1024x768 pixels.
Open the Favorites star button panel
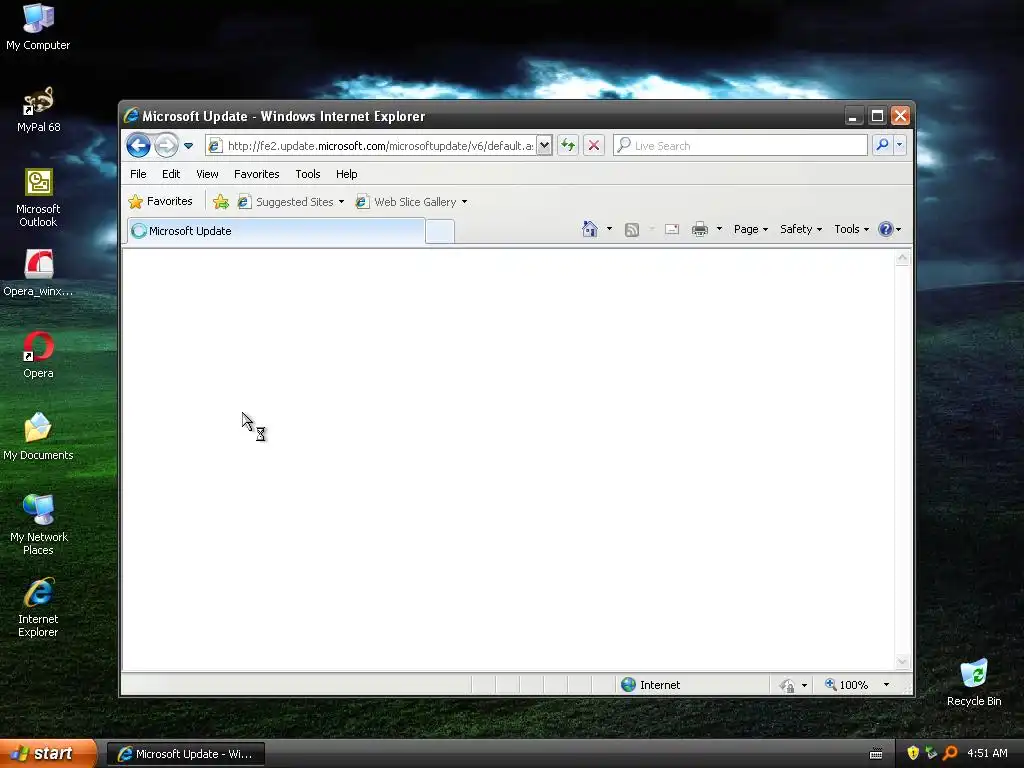[x=161, y=201]
